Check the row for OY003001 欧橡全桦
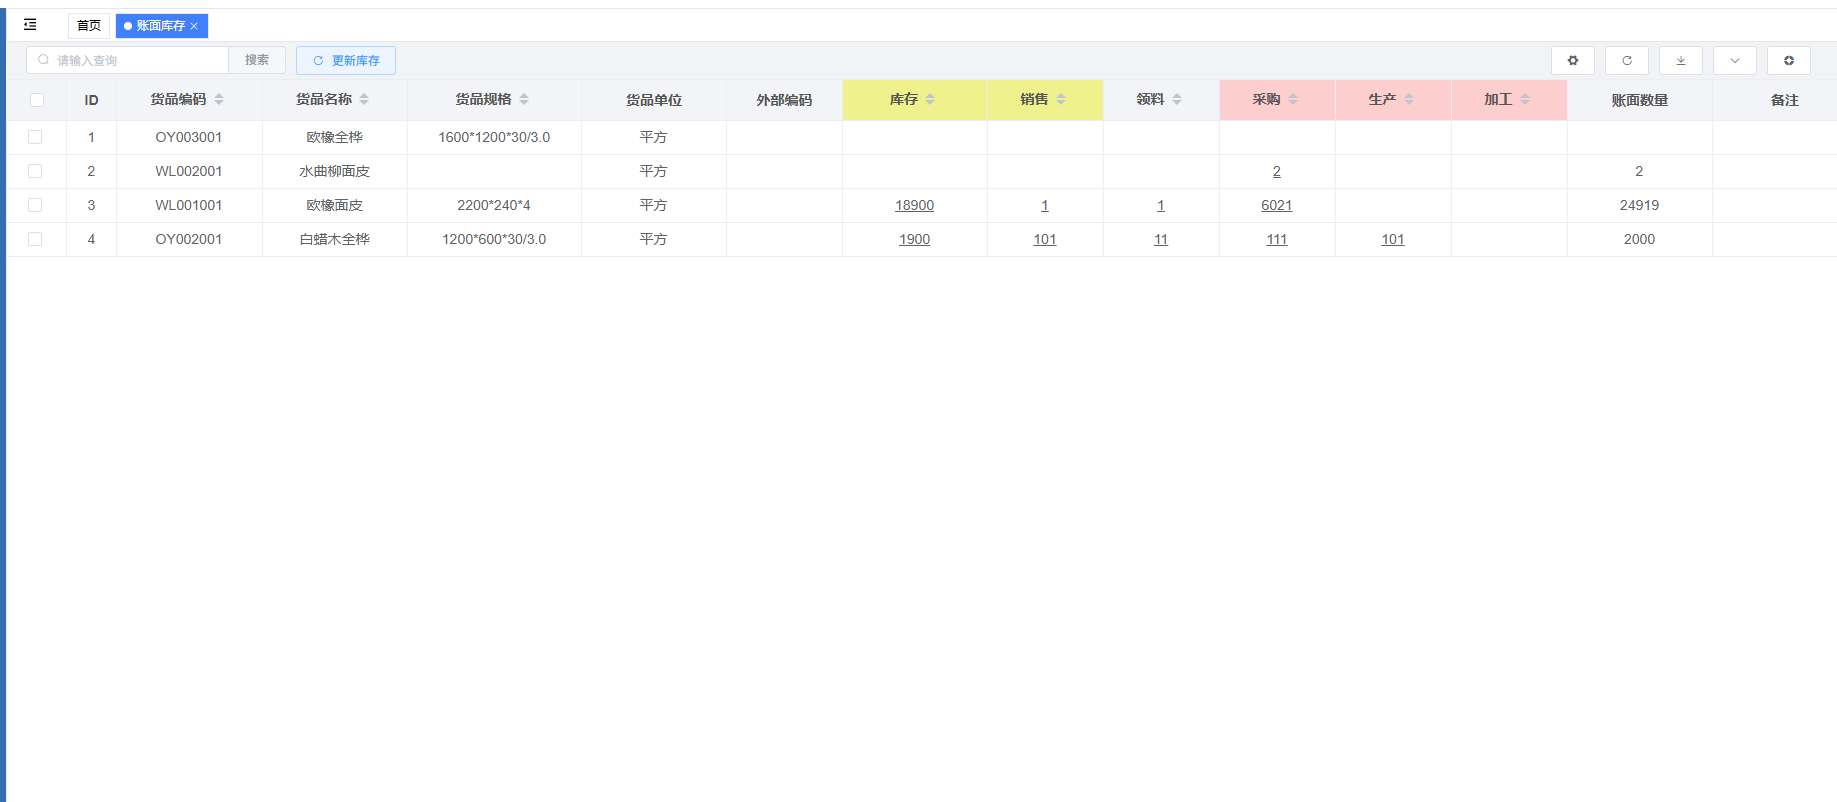The width and height of the screenshot is (1837, 802). click(35, 137)
